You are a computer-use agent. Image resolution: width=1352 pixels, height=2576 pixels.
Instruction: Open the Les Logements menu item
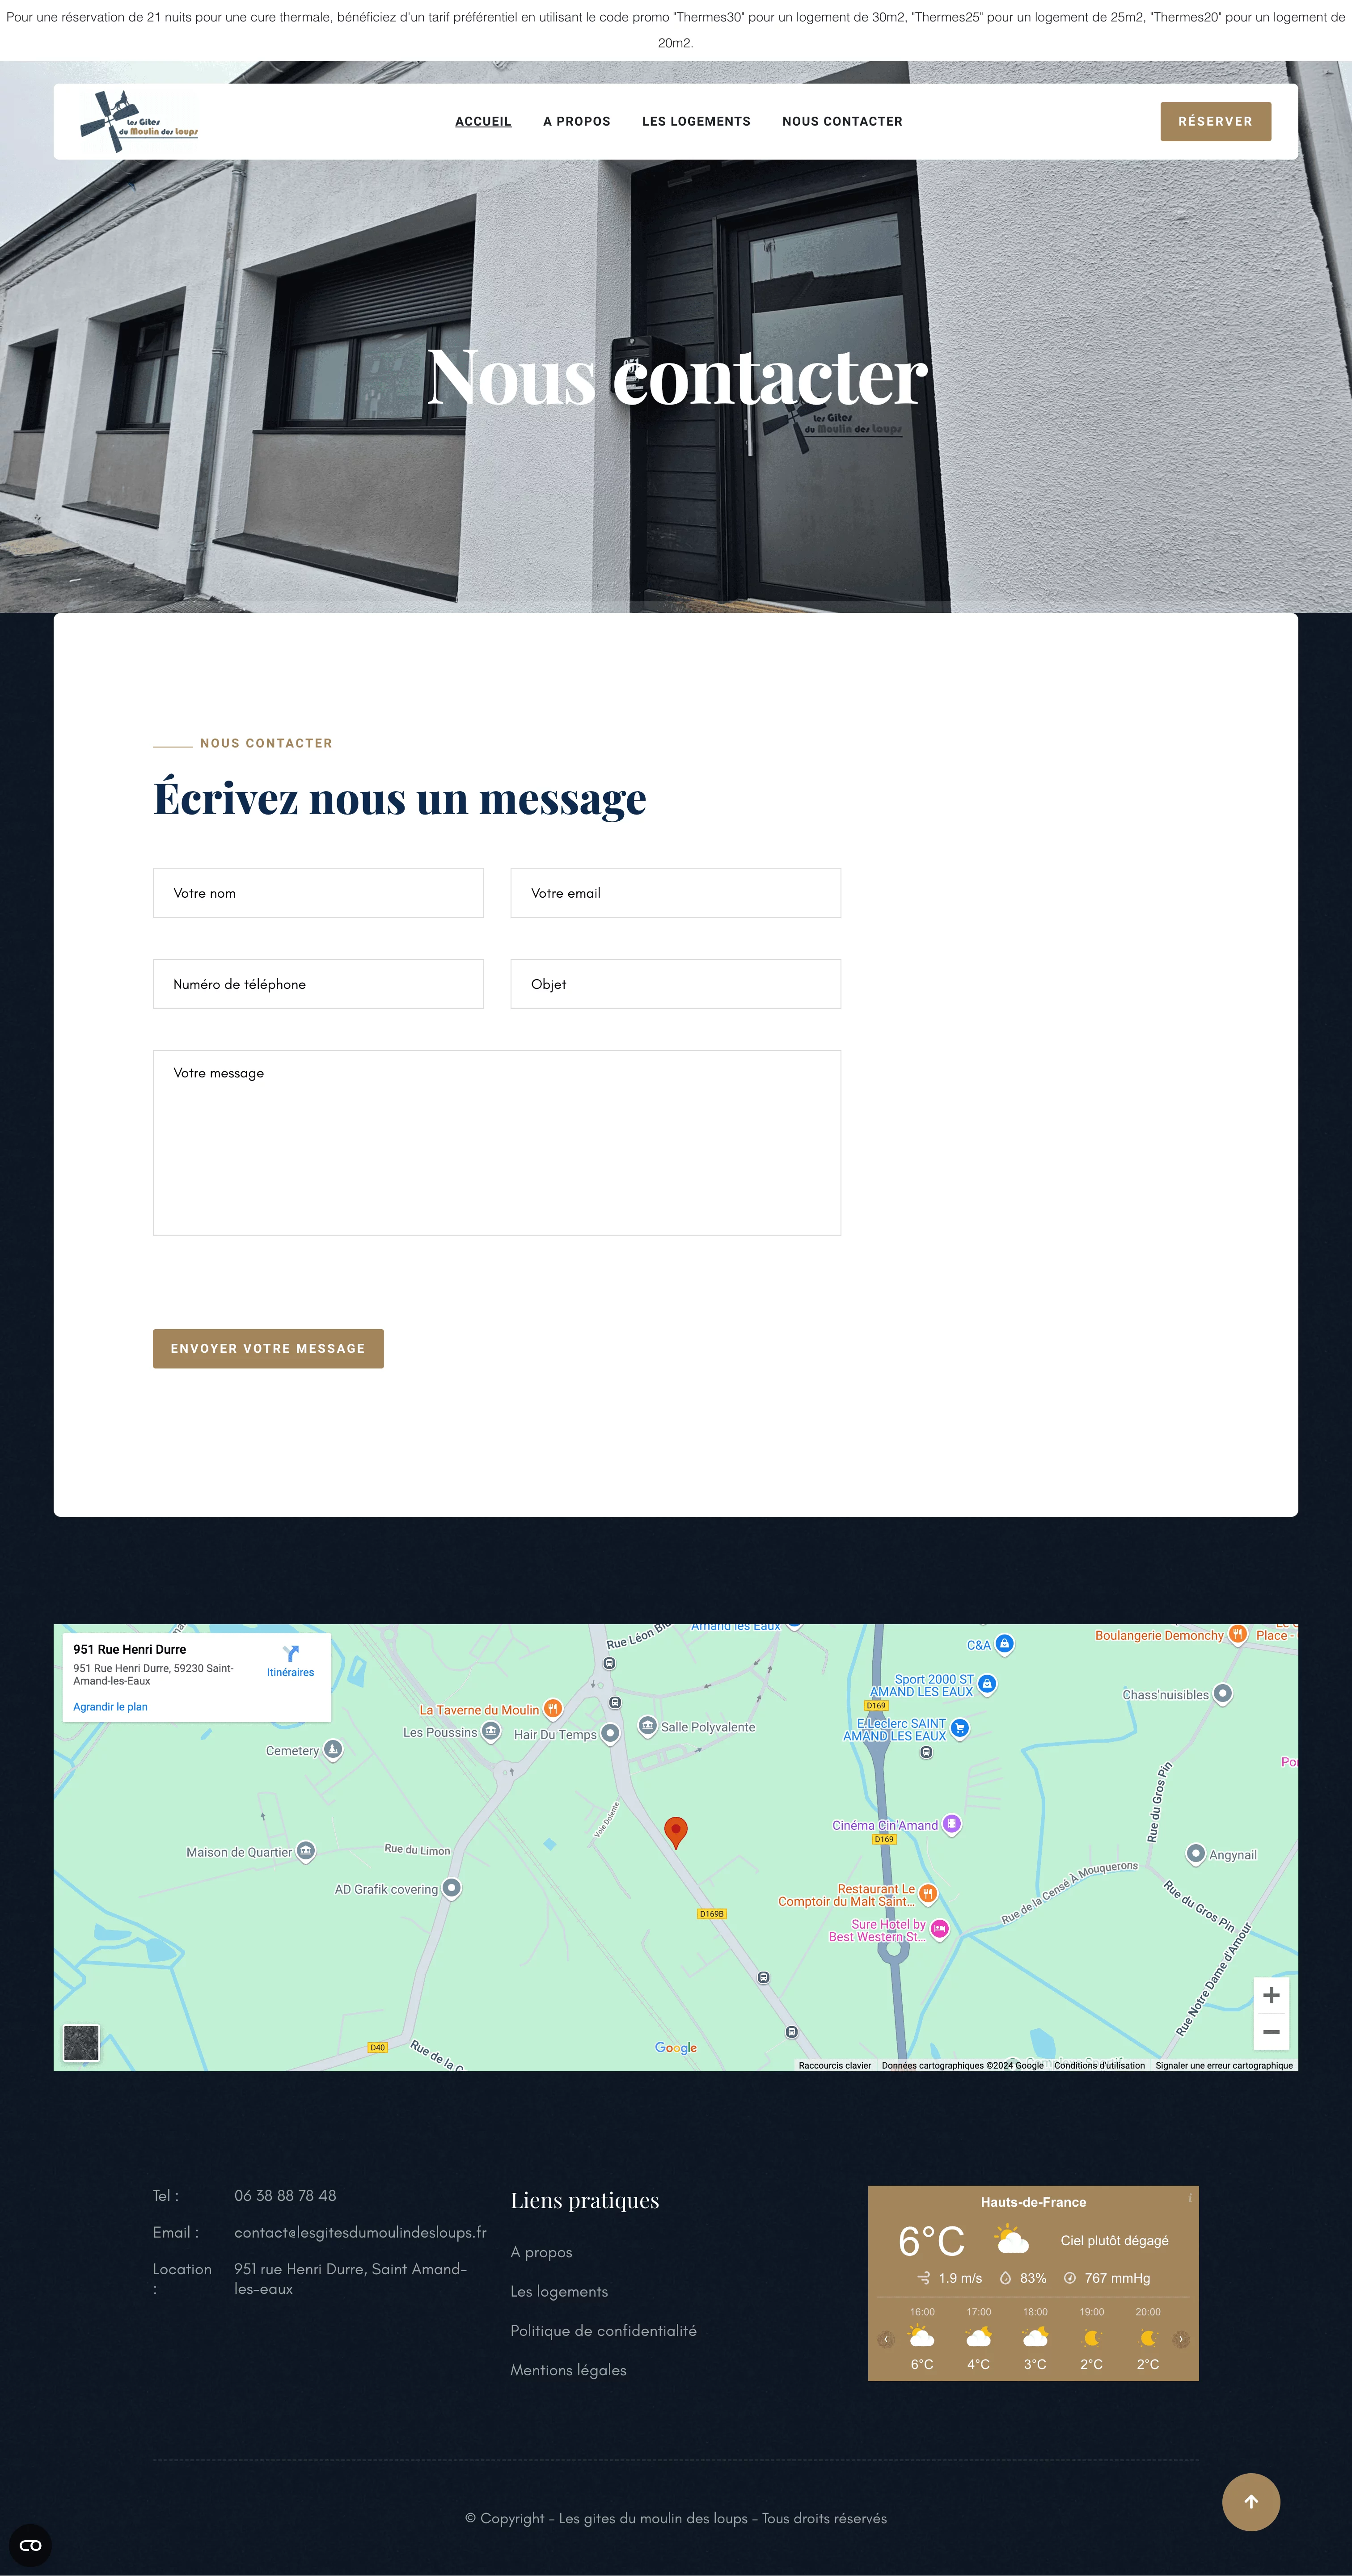tap(696, 121)
